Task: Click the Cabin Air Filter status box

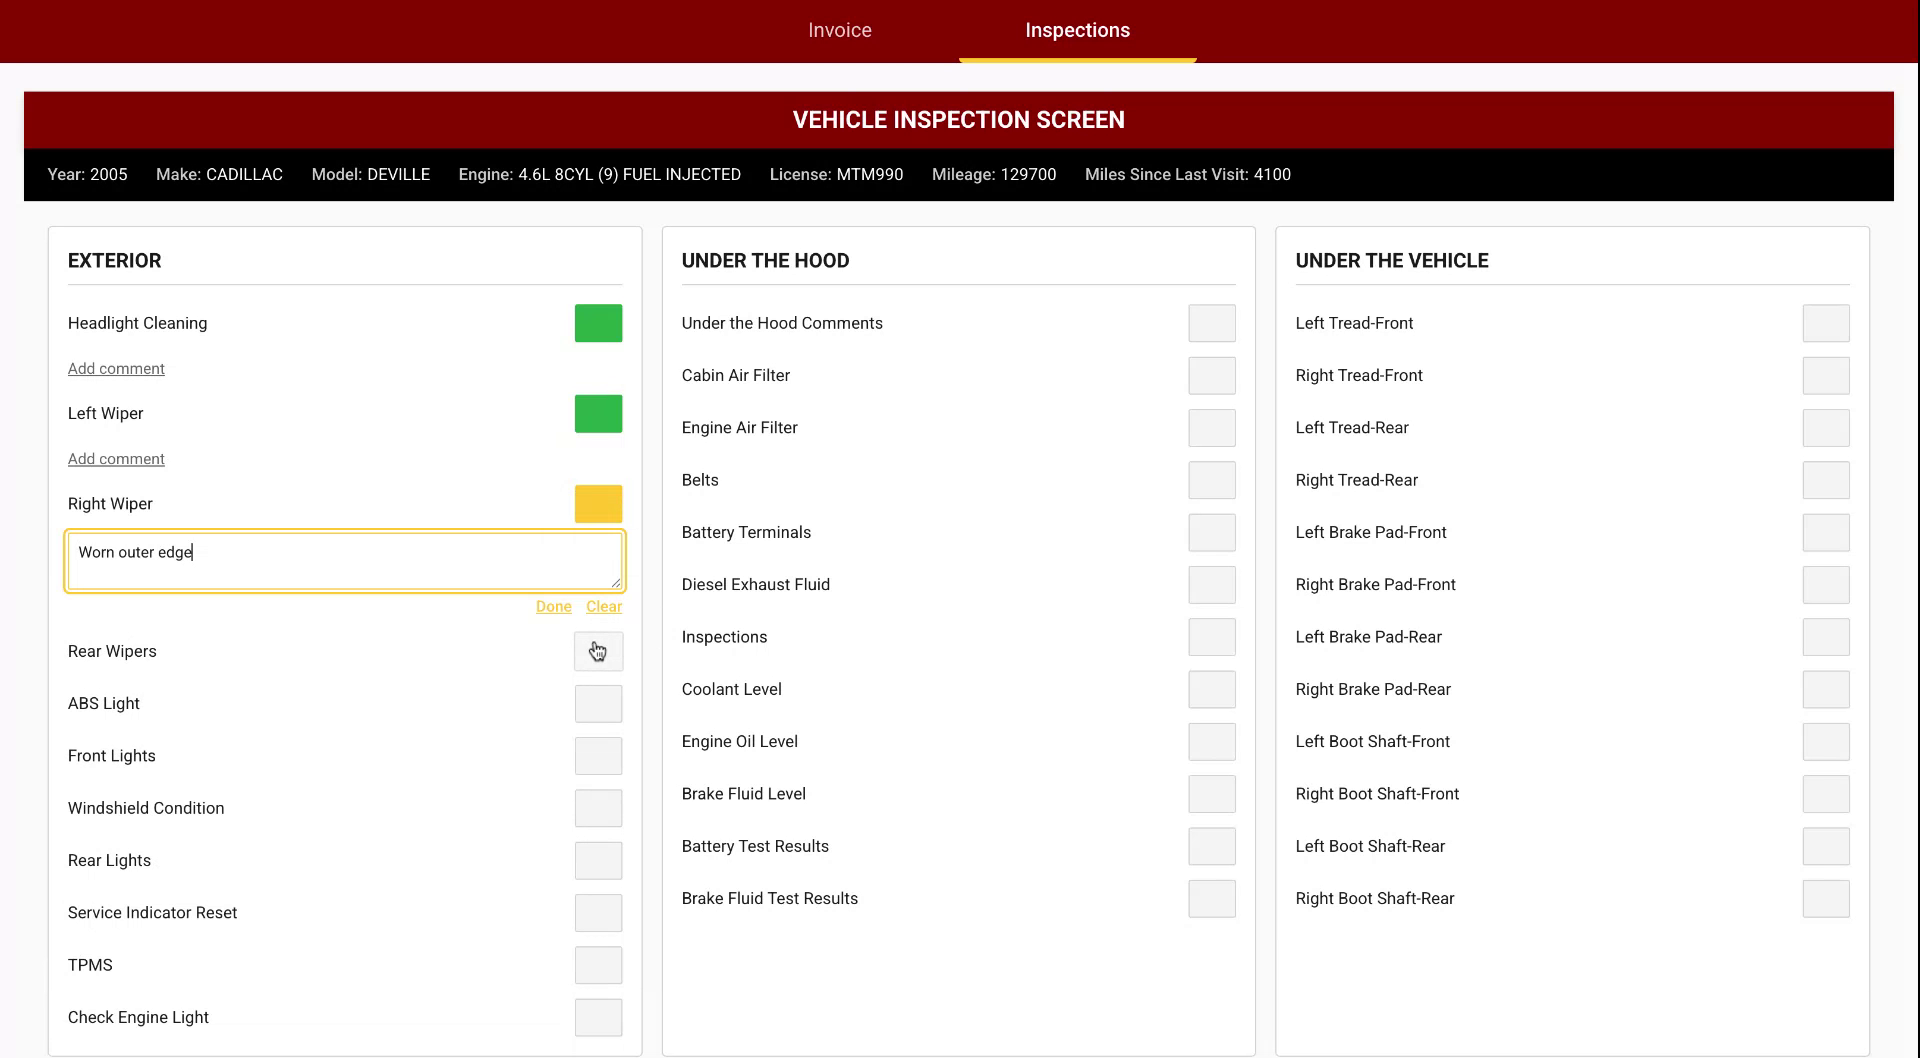Action: (1211, 375)
